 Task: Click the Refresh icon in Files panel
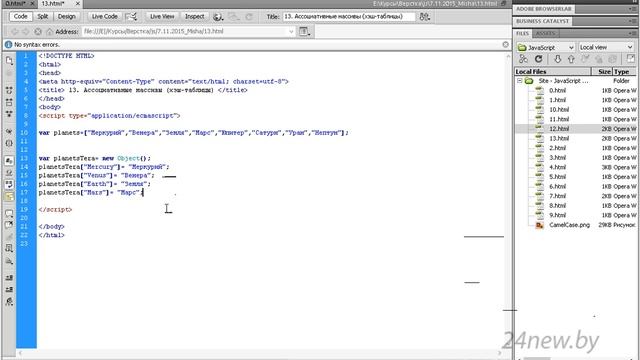point(538,59)
